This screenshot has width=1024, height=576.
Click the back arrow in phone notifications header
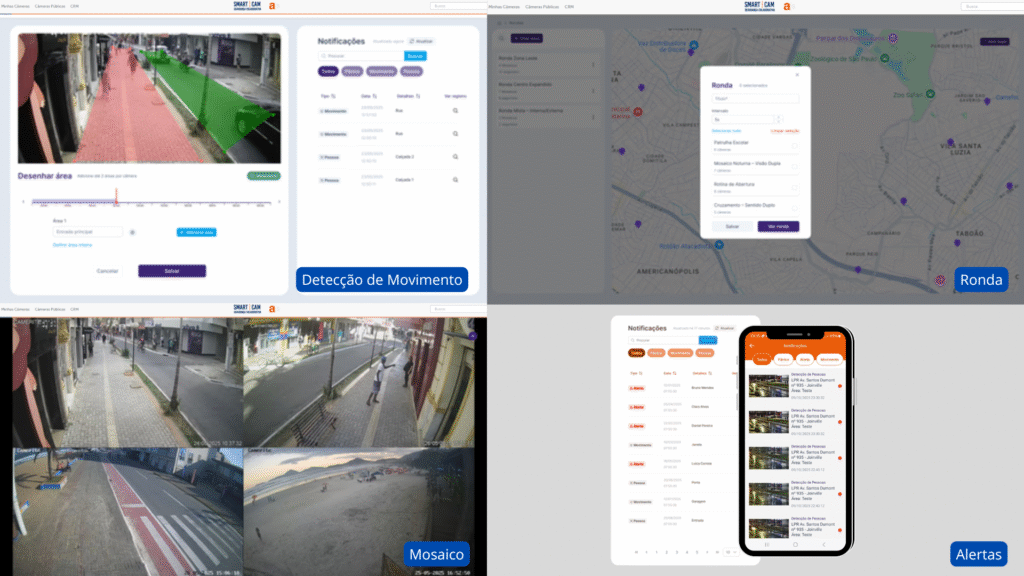click(751, 345)
